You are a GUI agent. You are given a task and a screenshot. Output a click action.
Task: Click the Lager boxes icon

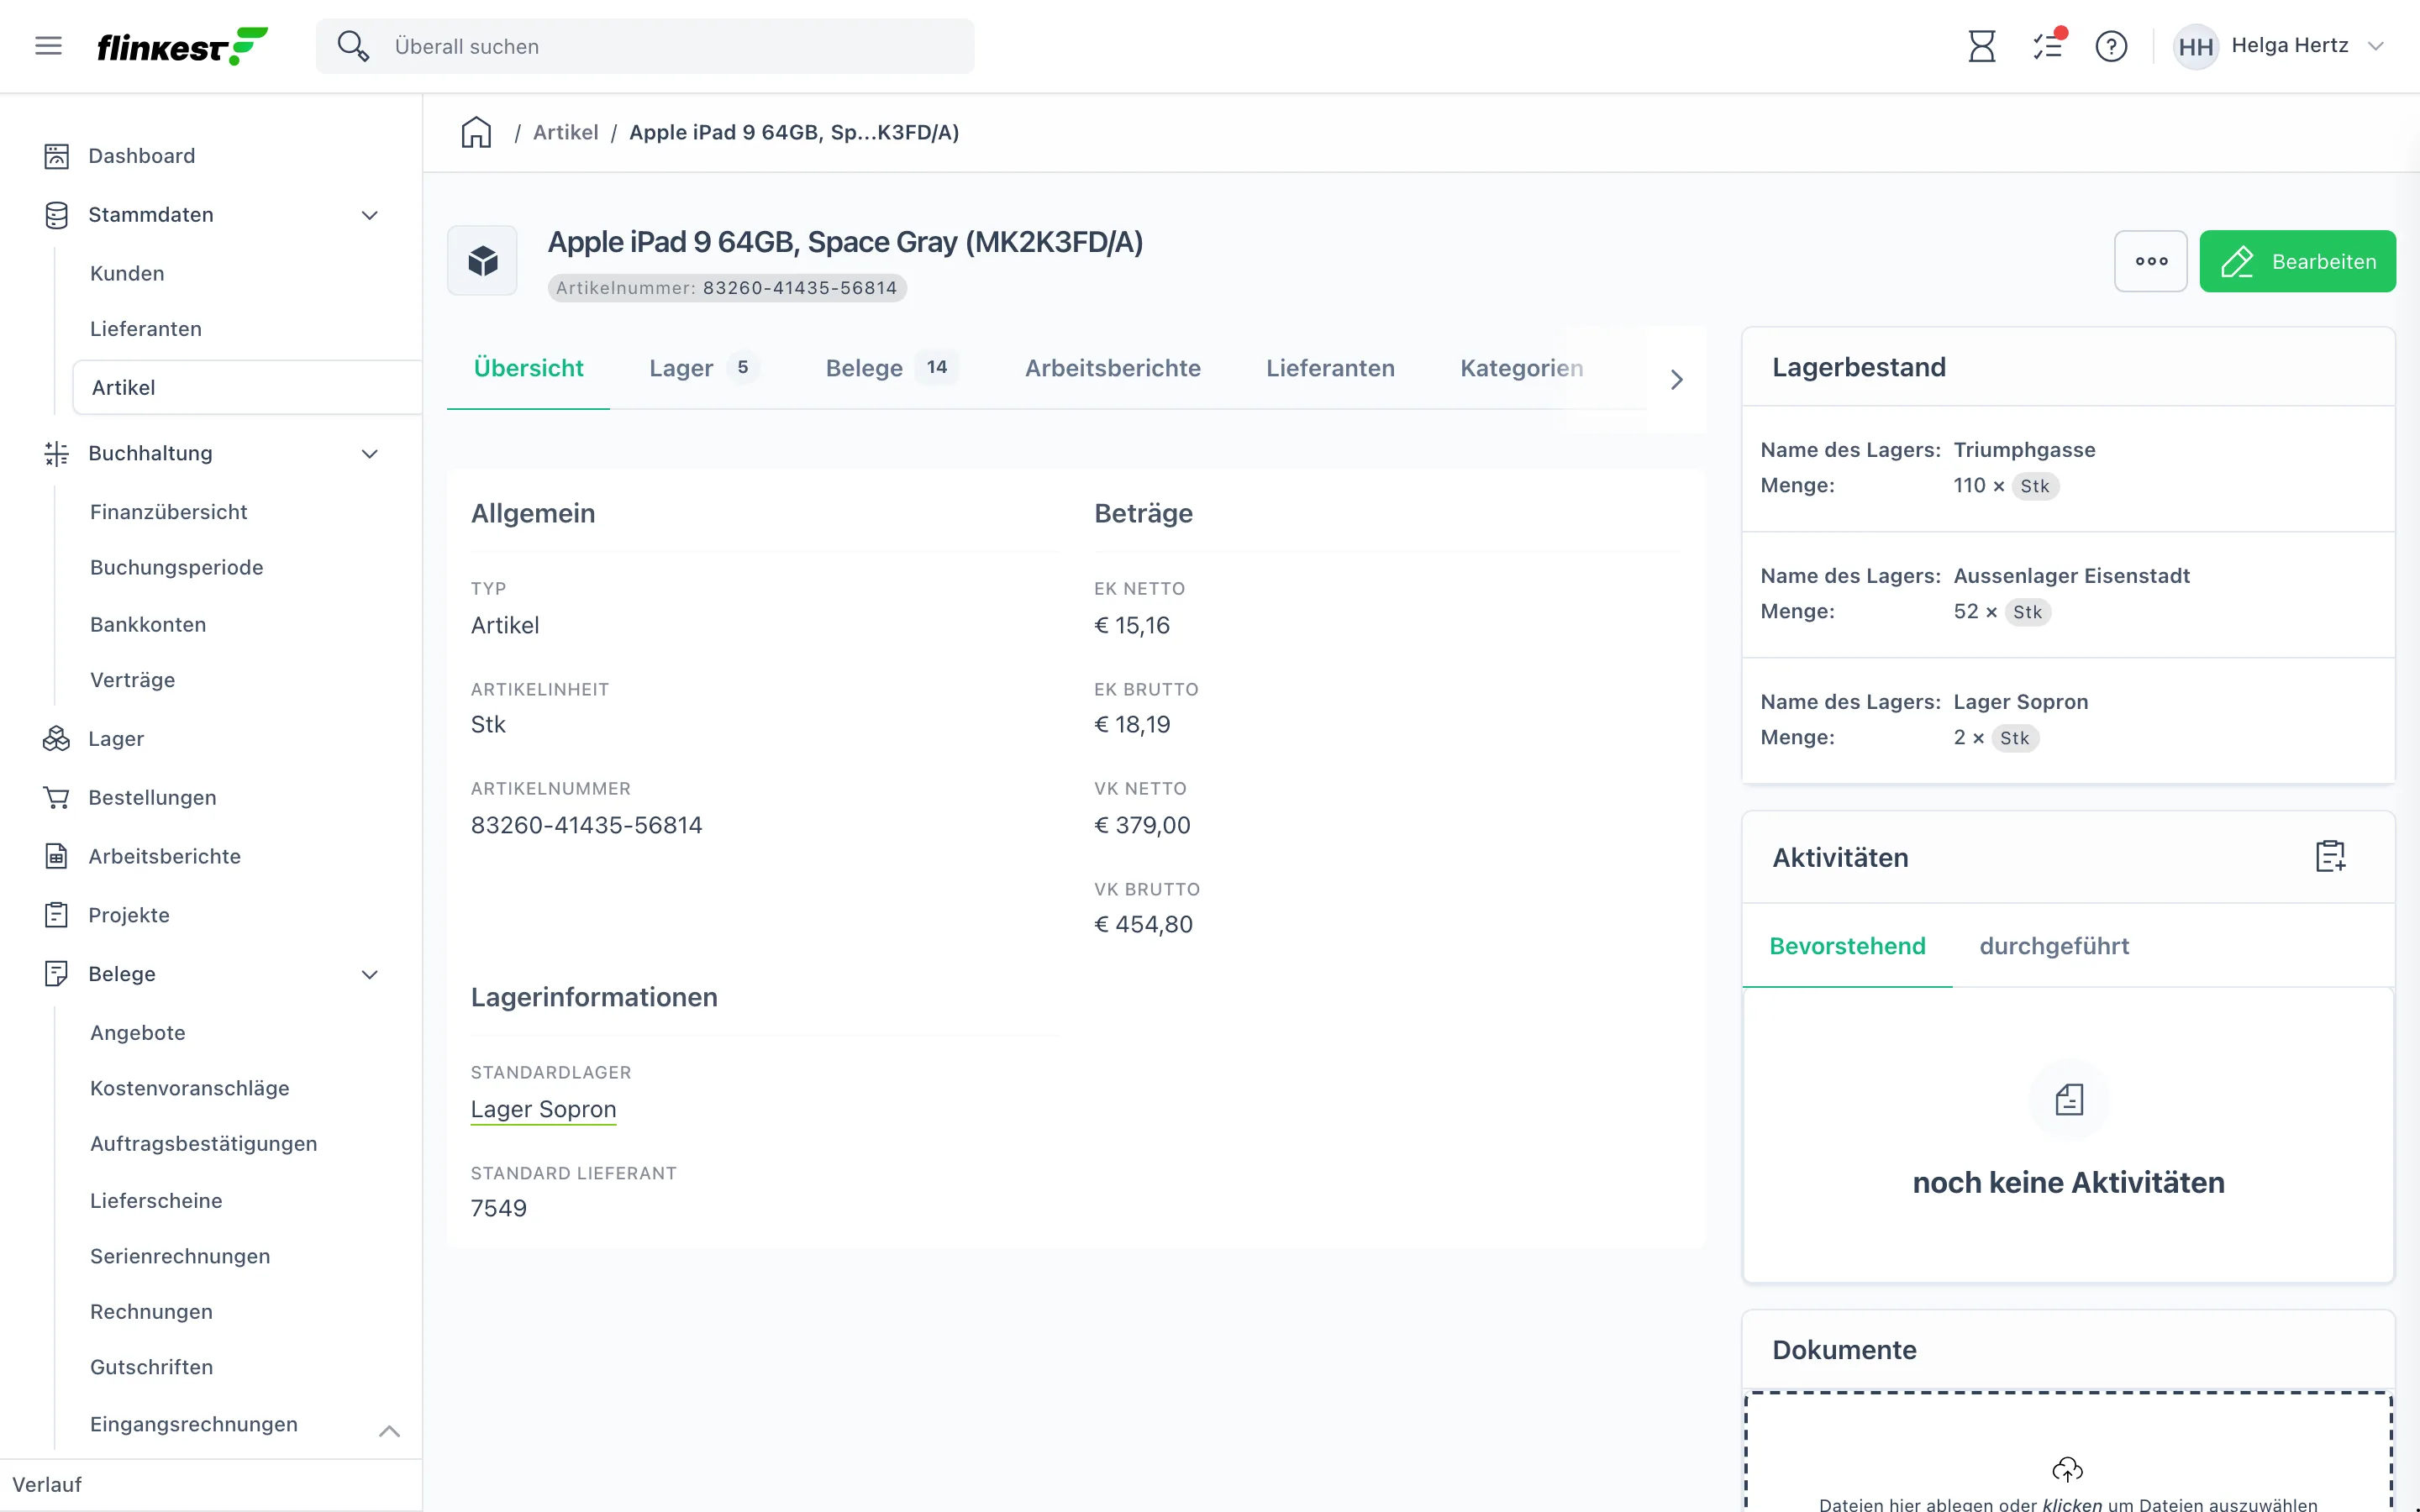[56, 739]
